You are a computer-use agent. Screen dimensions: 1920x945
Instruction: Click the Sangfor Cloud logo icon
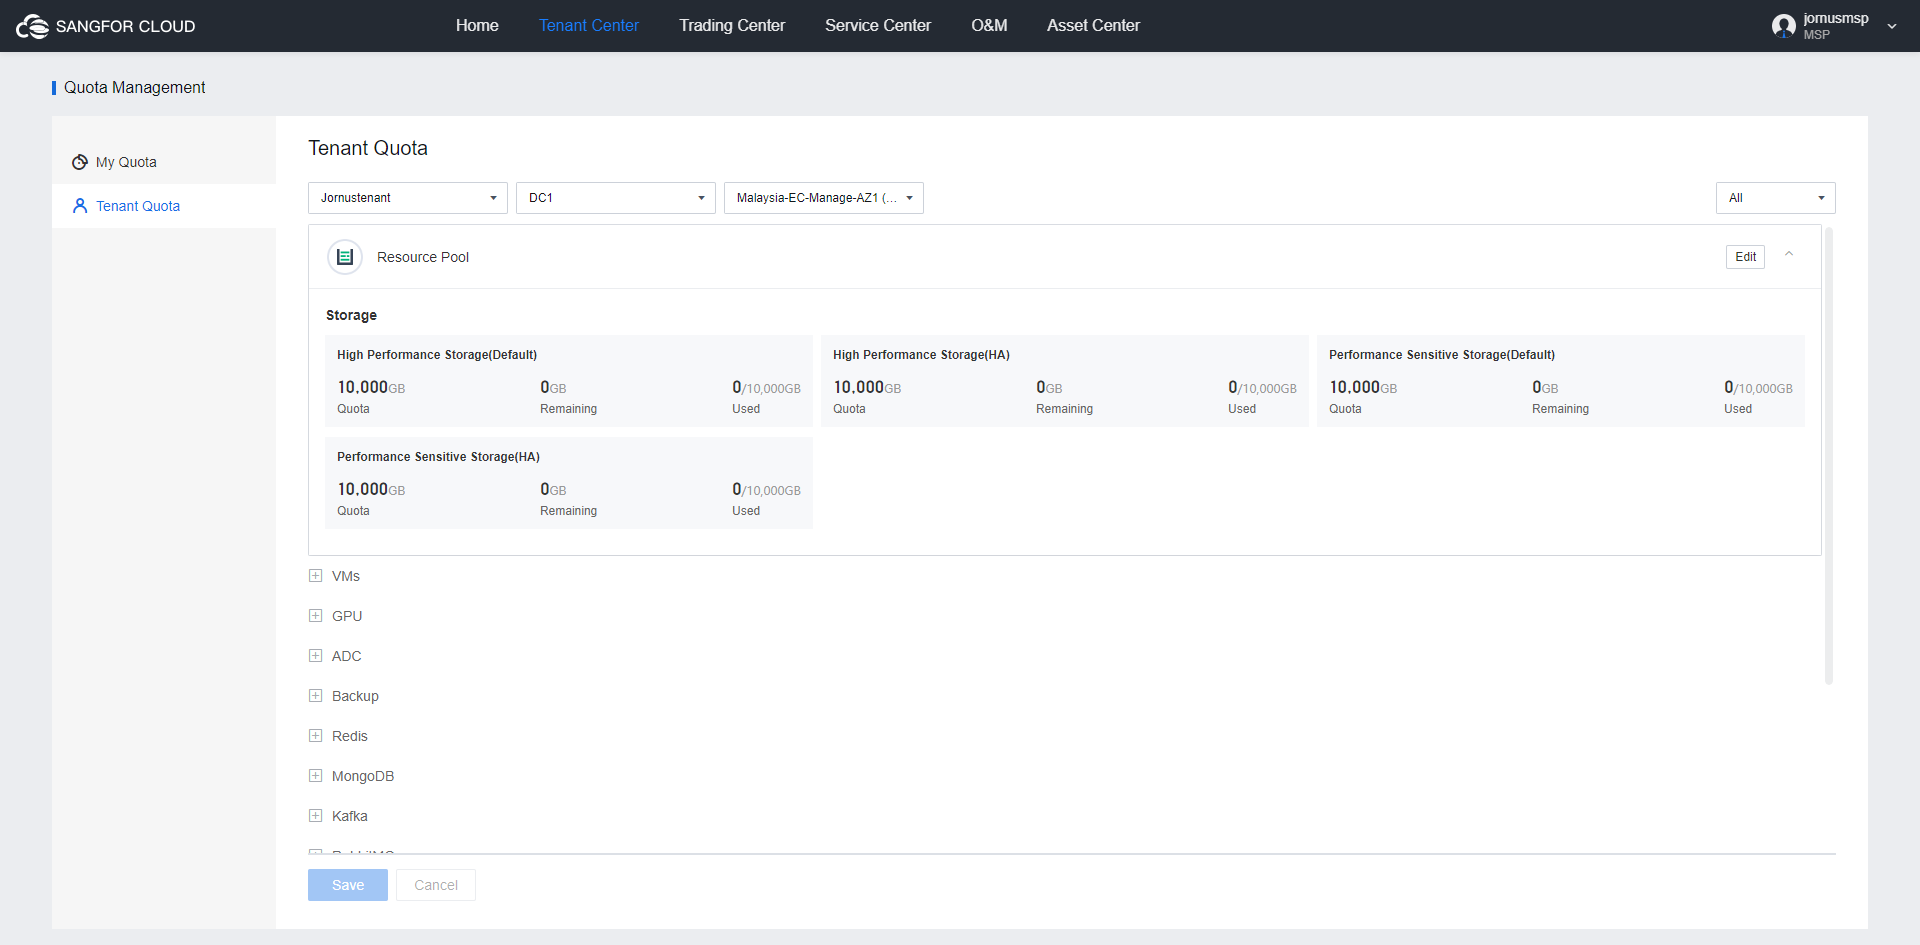click(x=32, y=26)
